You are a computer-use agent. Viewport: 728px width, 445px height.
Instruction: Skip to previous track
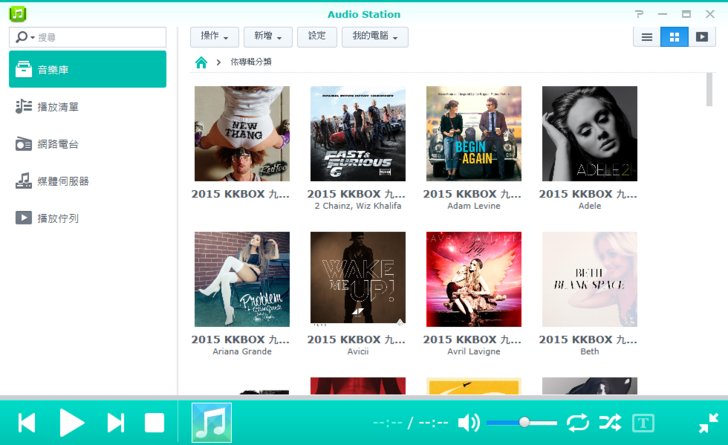tap(26, 423)
